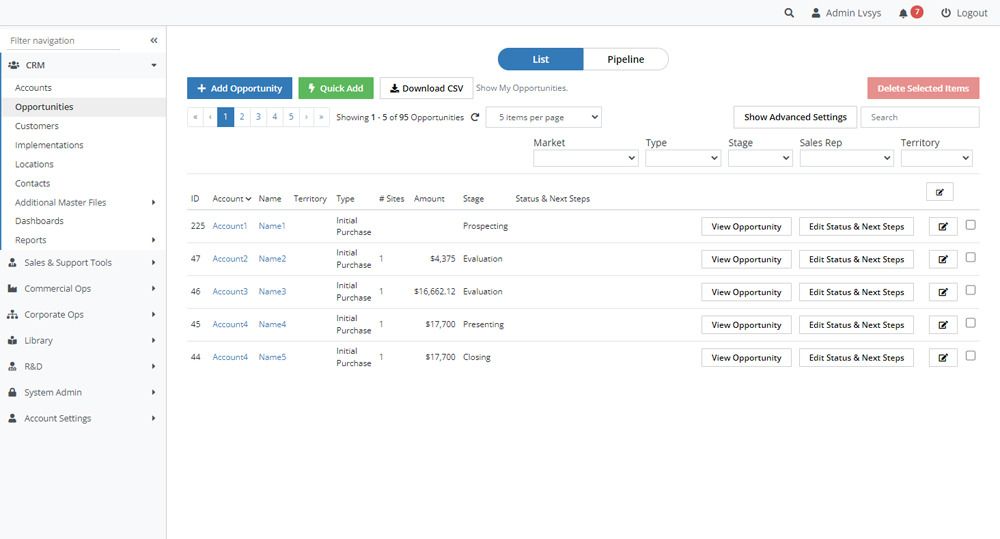Check the checkbox for Account1 row

[x=970, y=225]
